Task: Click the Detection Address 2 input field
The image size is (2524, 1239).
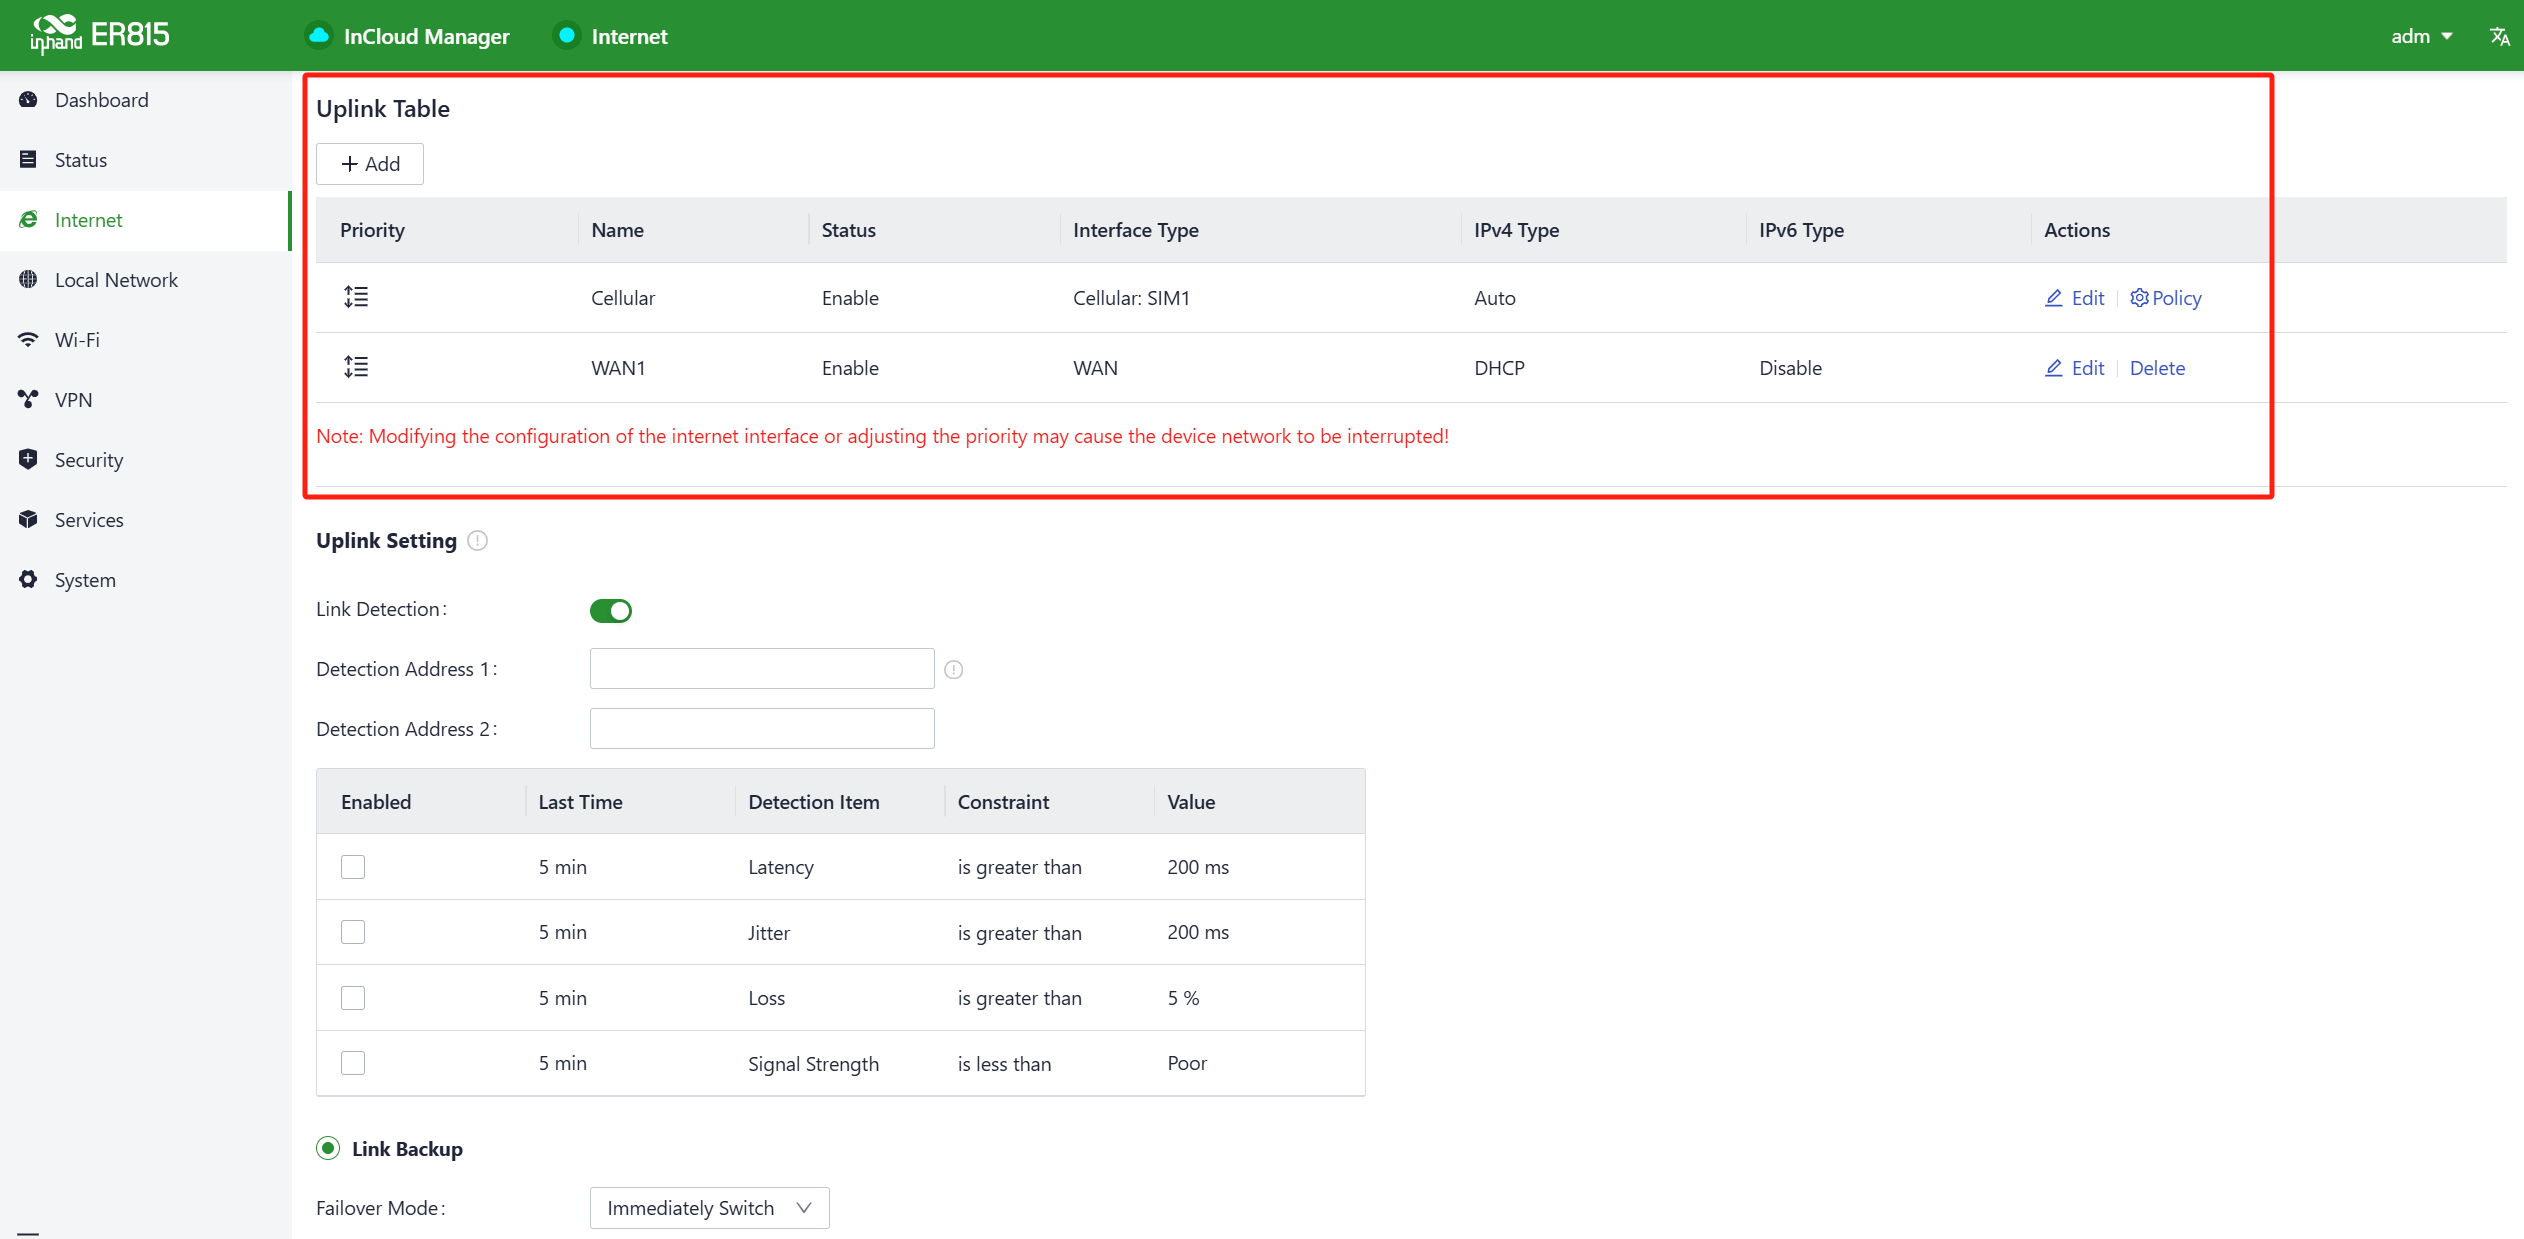Action: point(762,729)
